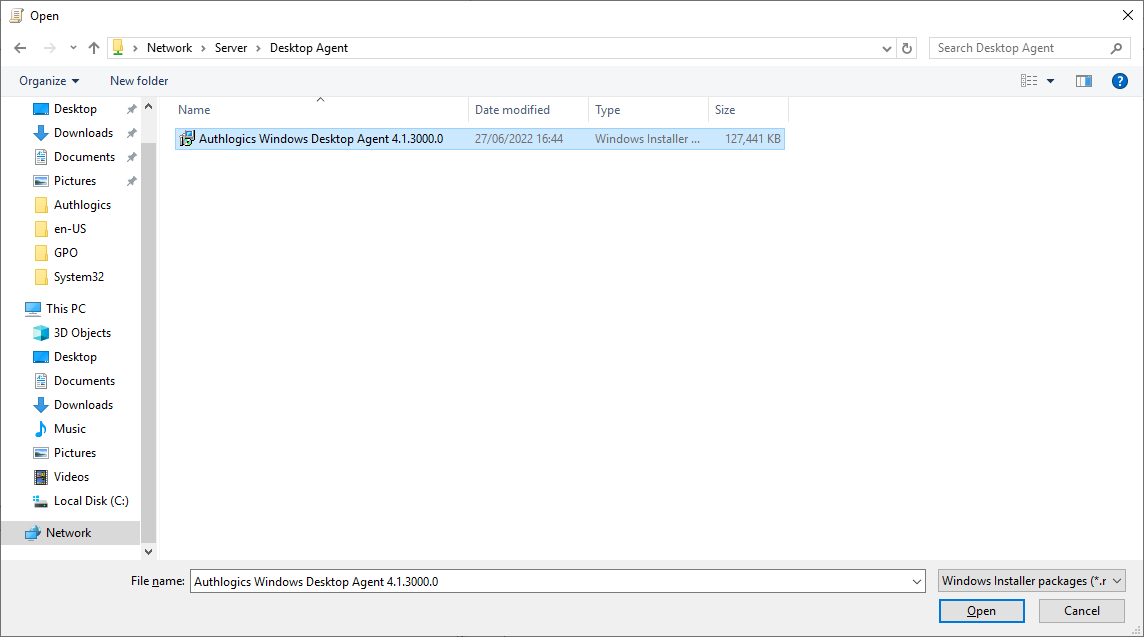
Task: Close the Open dialog
Action: [1127, 15]
